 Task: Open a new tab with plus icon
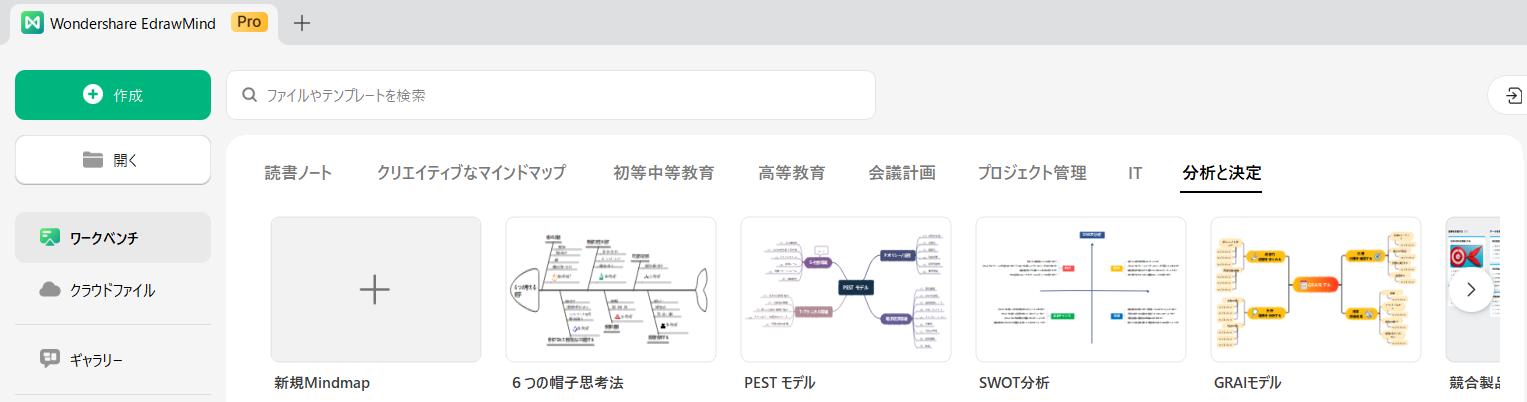(x=302, y=23)
